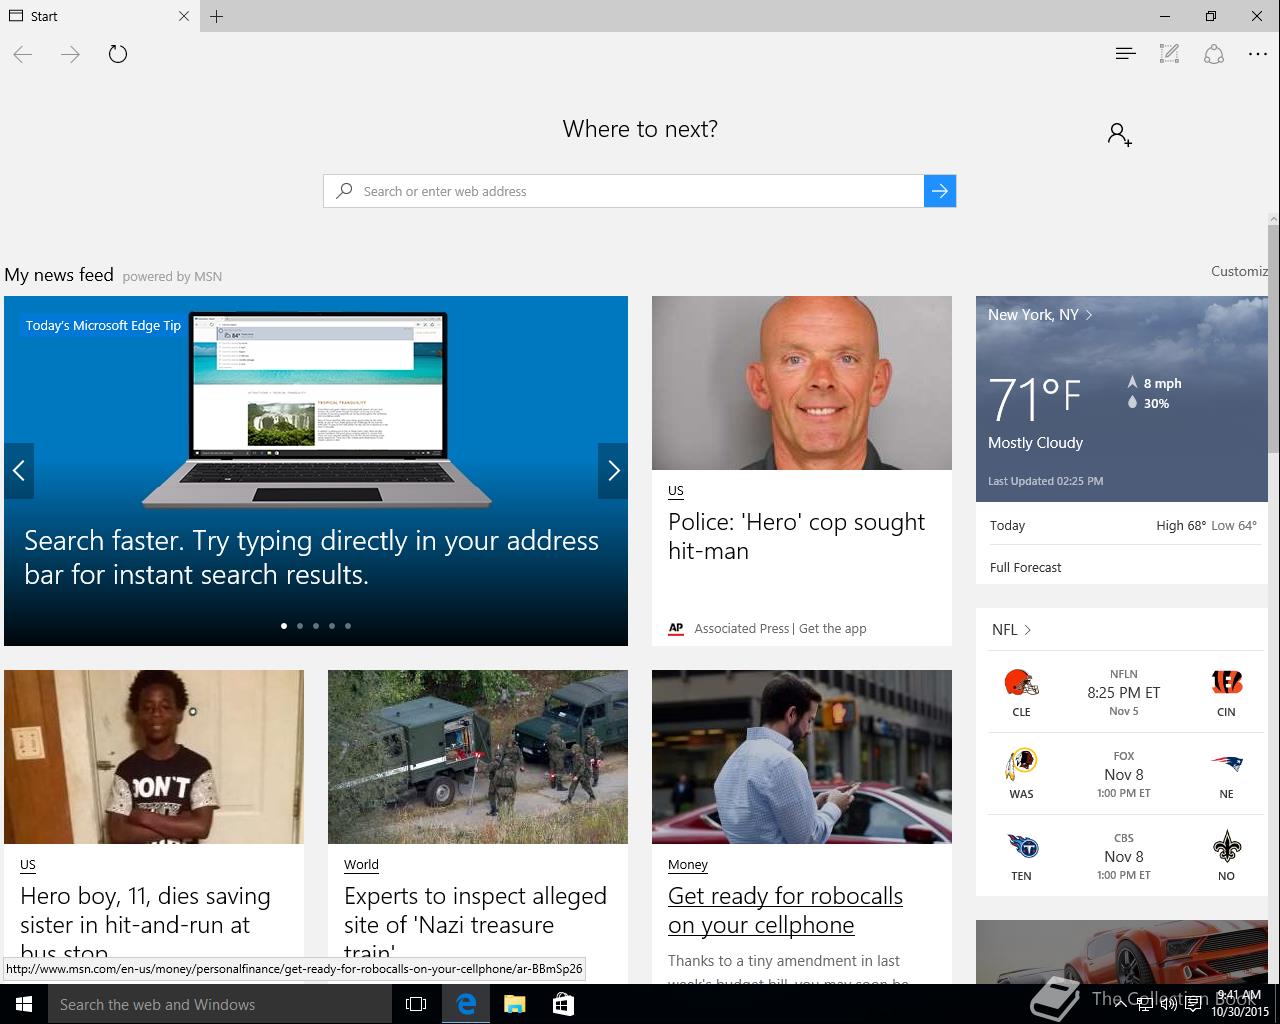
Task: Open the Hero boy, 11, dies saving sister story
Action: 145,924
